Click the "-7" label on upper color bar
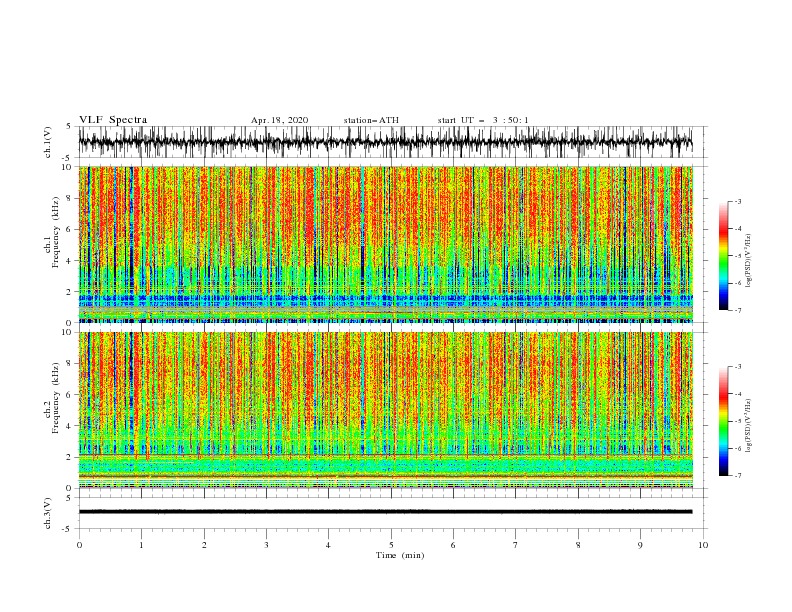Image resolution: width=792 pixels, height=612 pixels. [738, 310]
